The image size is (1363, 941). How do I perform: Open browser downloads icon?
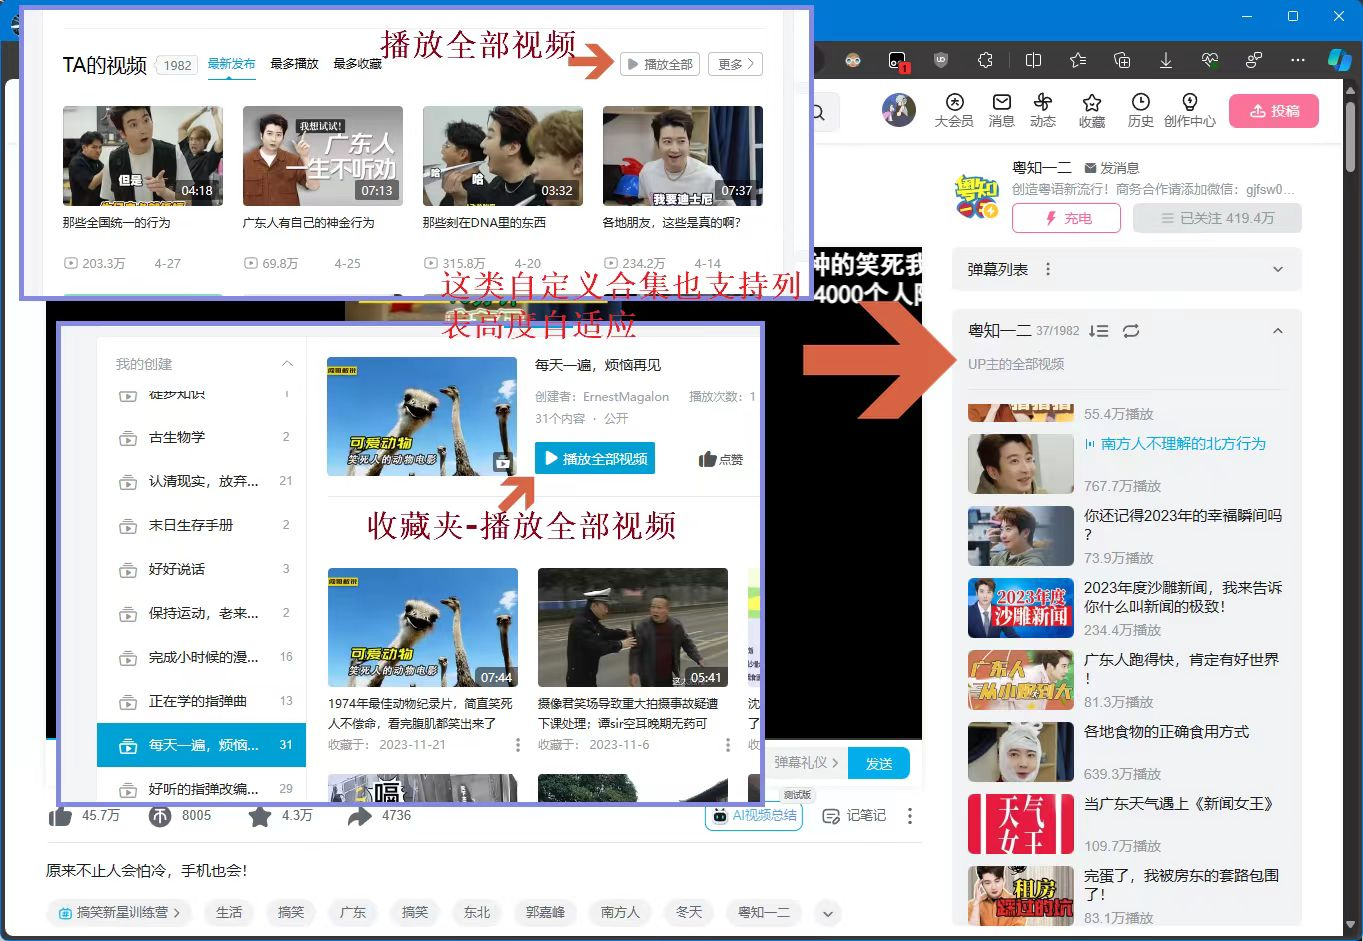click(1166, 60)
